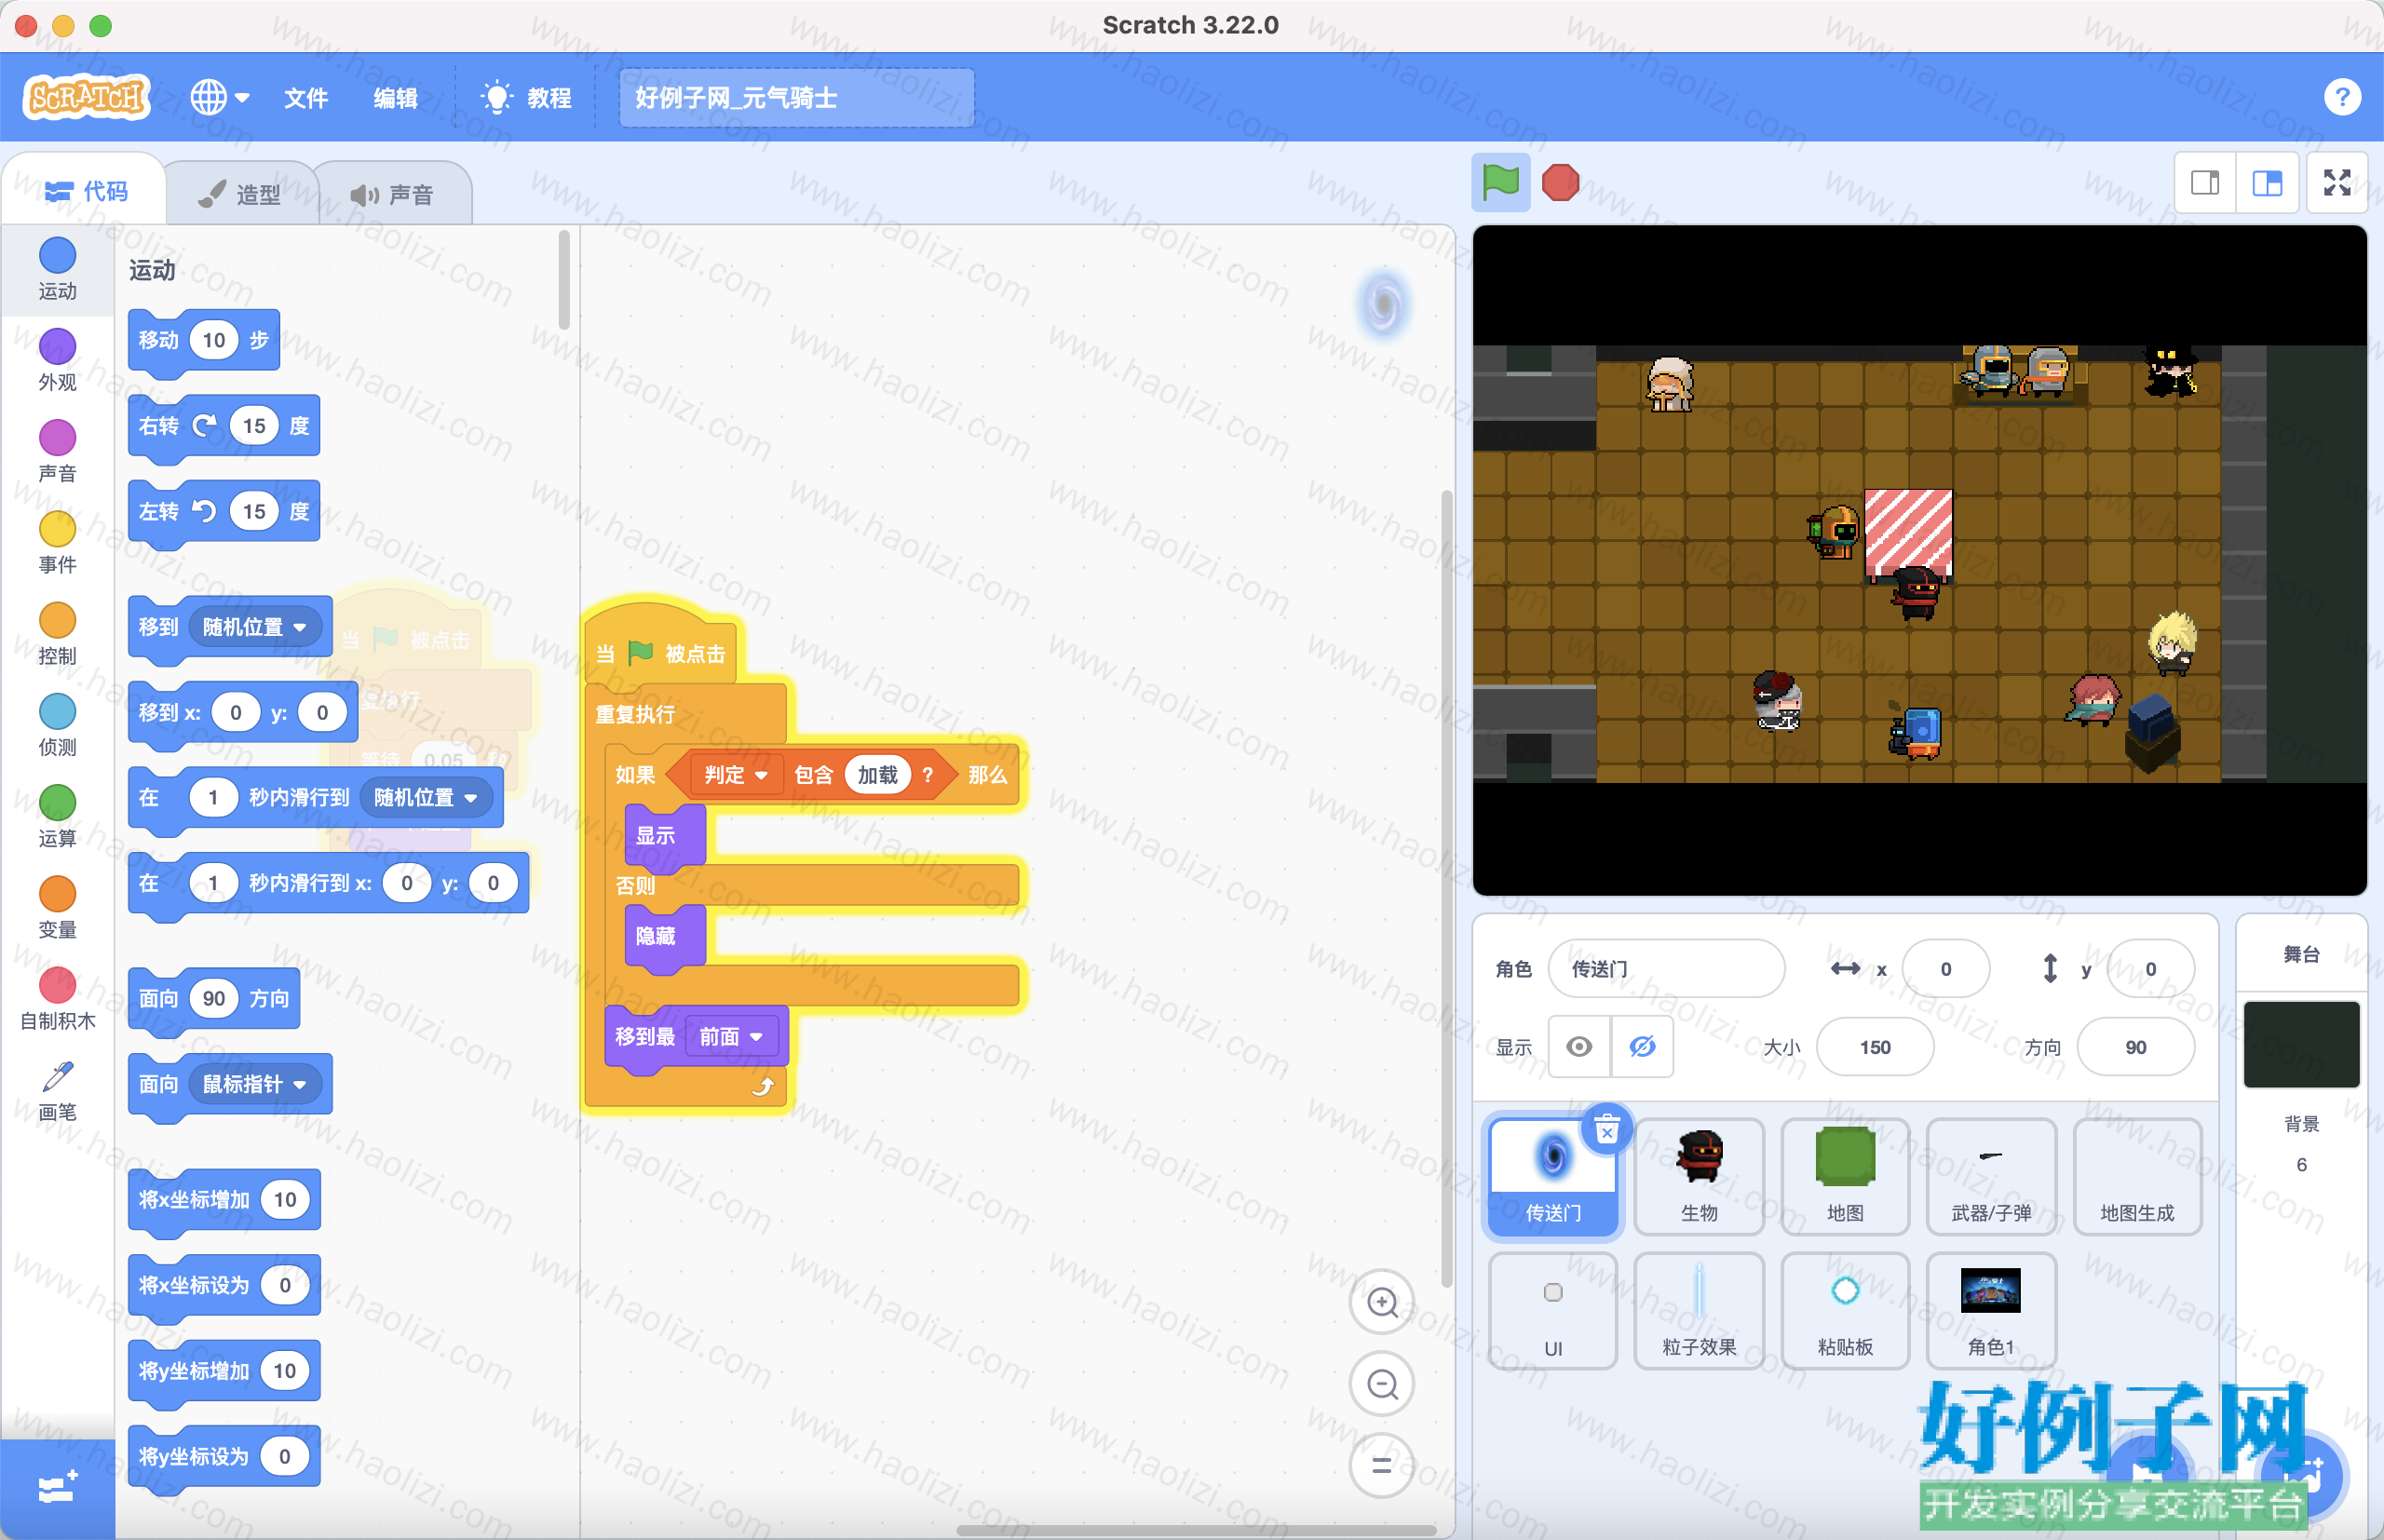
Task: Select the 外观 looks block category
Action: pyautogui.click(x=57, y=360)
